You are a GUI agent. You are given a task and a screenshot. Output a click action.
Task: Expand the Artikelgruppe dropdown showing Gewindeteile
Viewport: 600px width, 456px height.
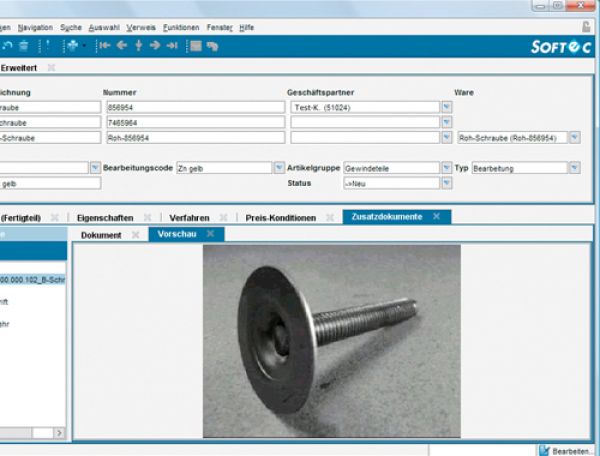tap(446, 168)
